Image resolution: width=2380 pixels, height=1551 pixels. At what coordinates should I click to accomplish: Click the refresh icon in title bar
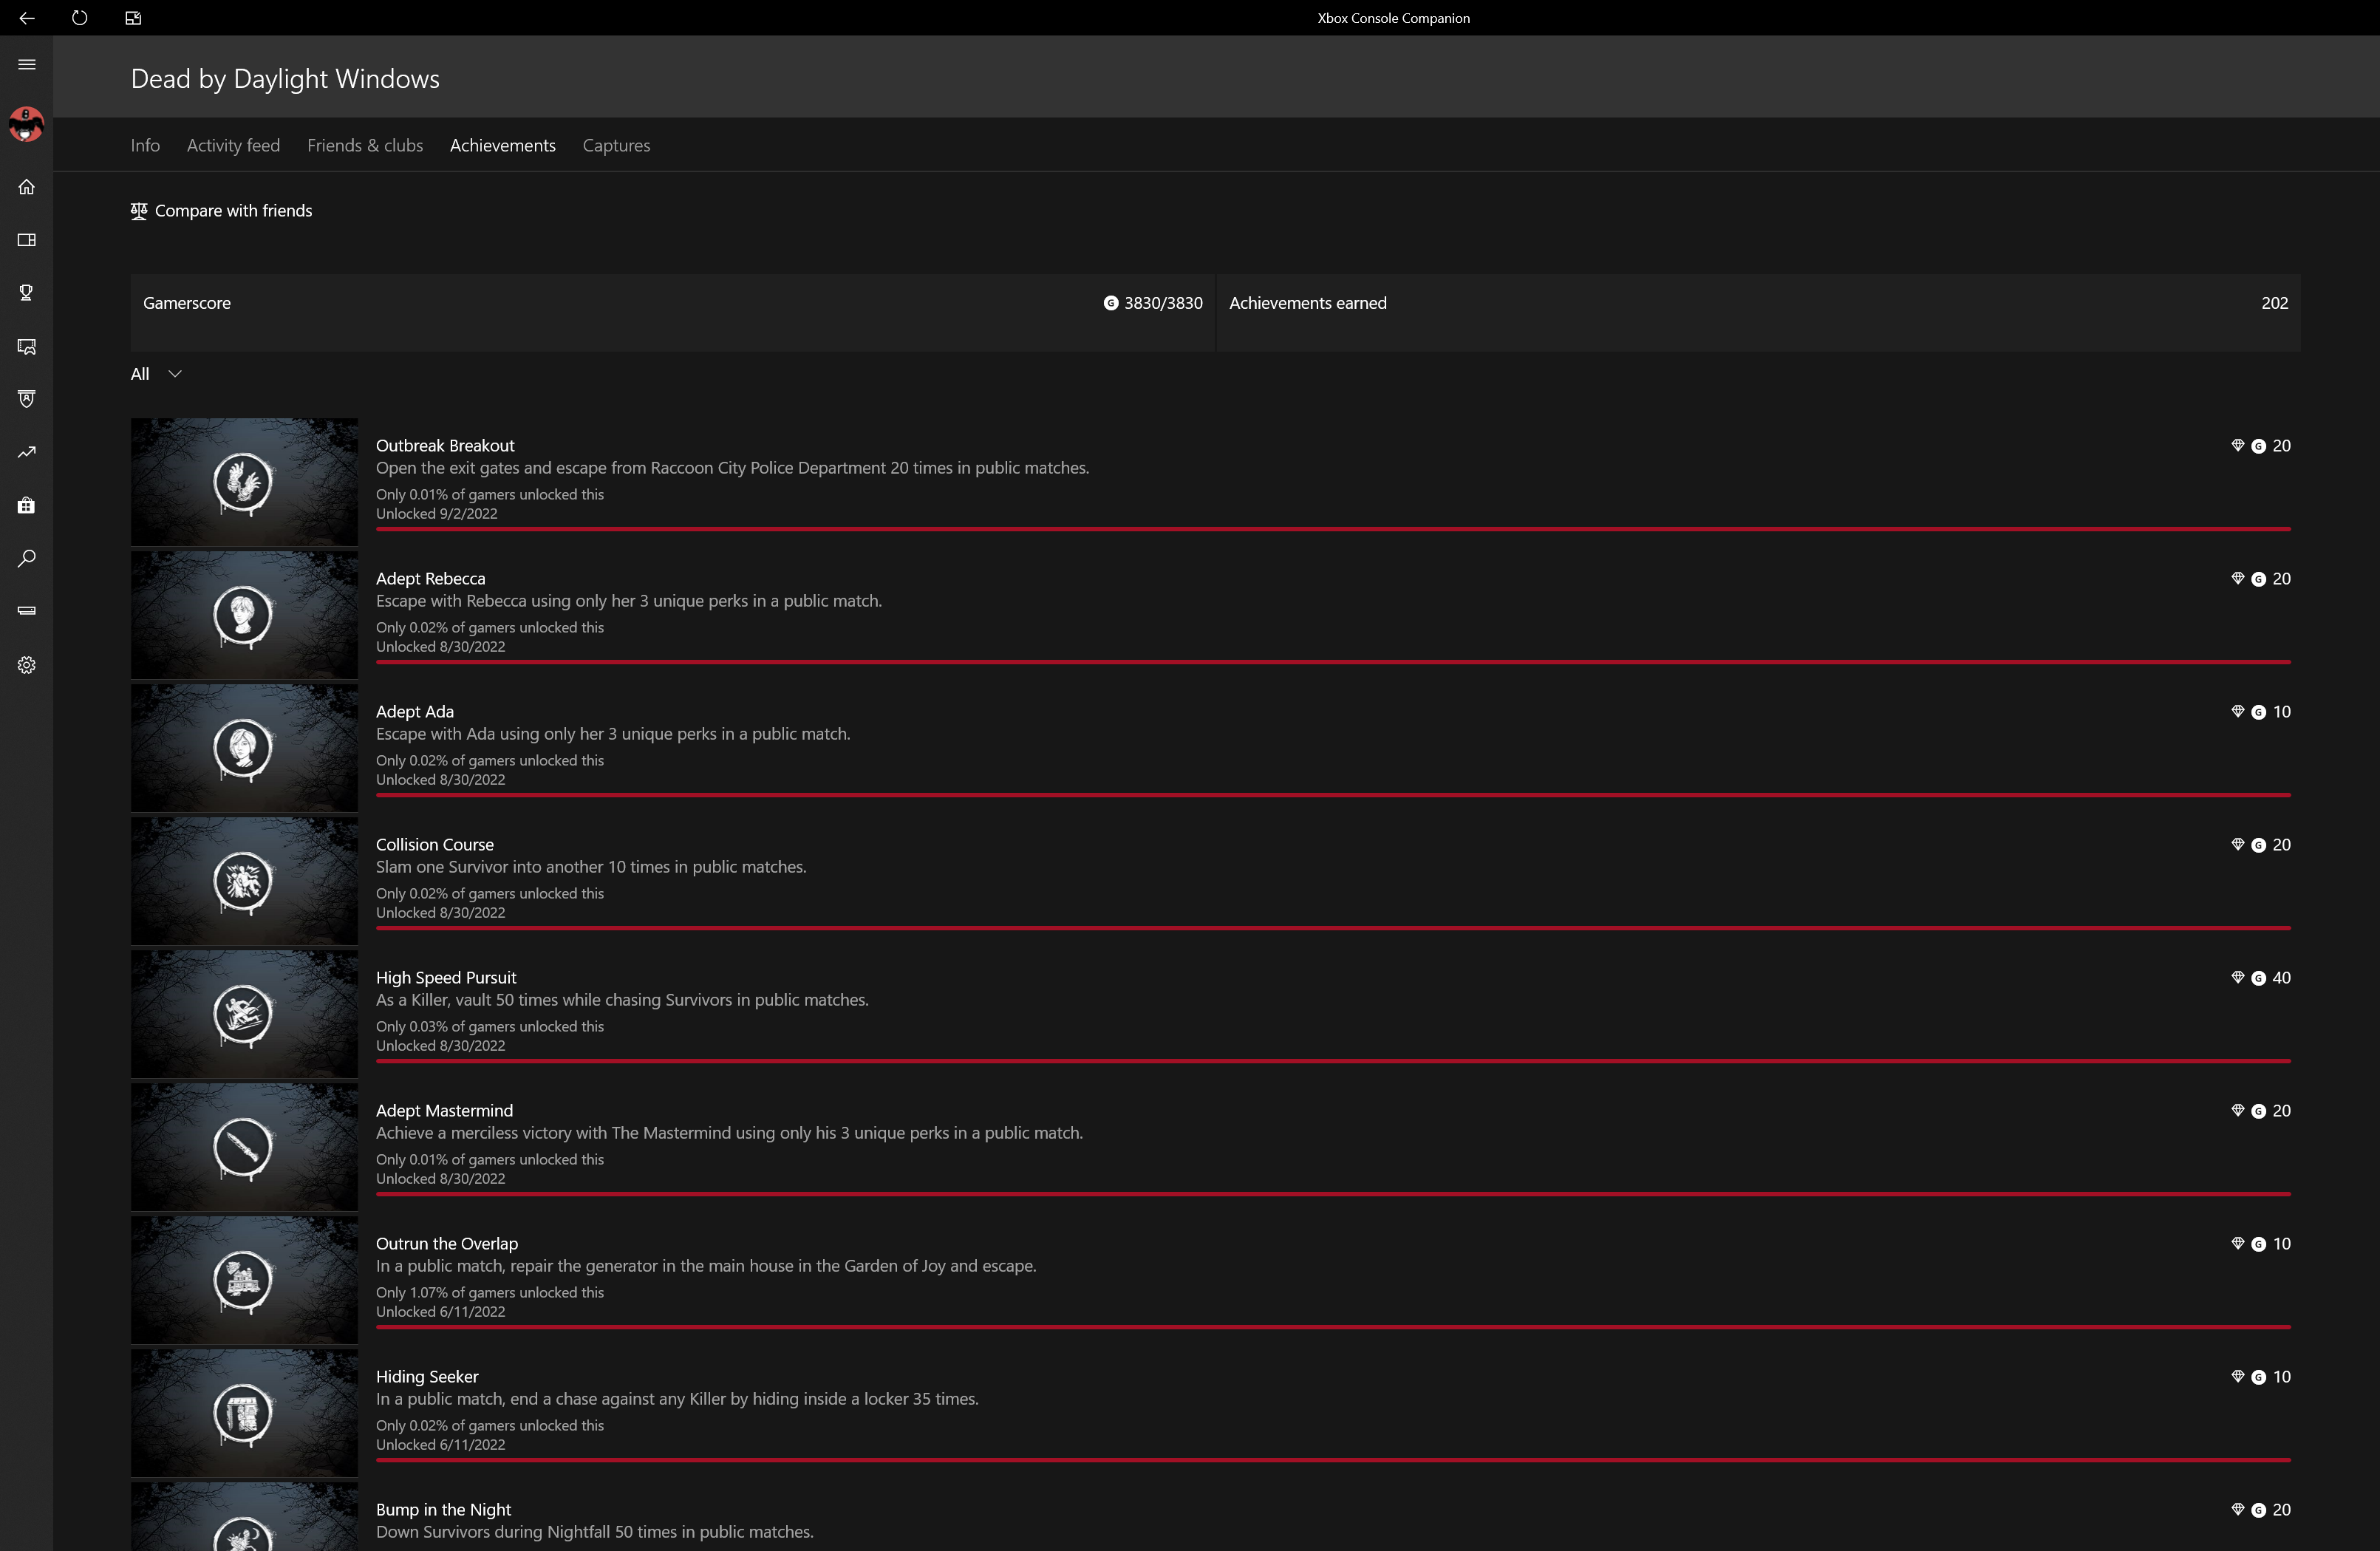point(80,18)
